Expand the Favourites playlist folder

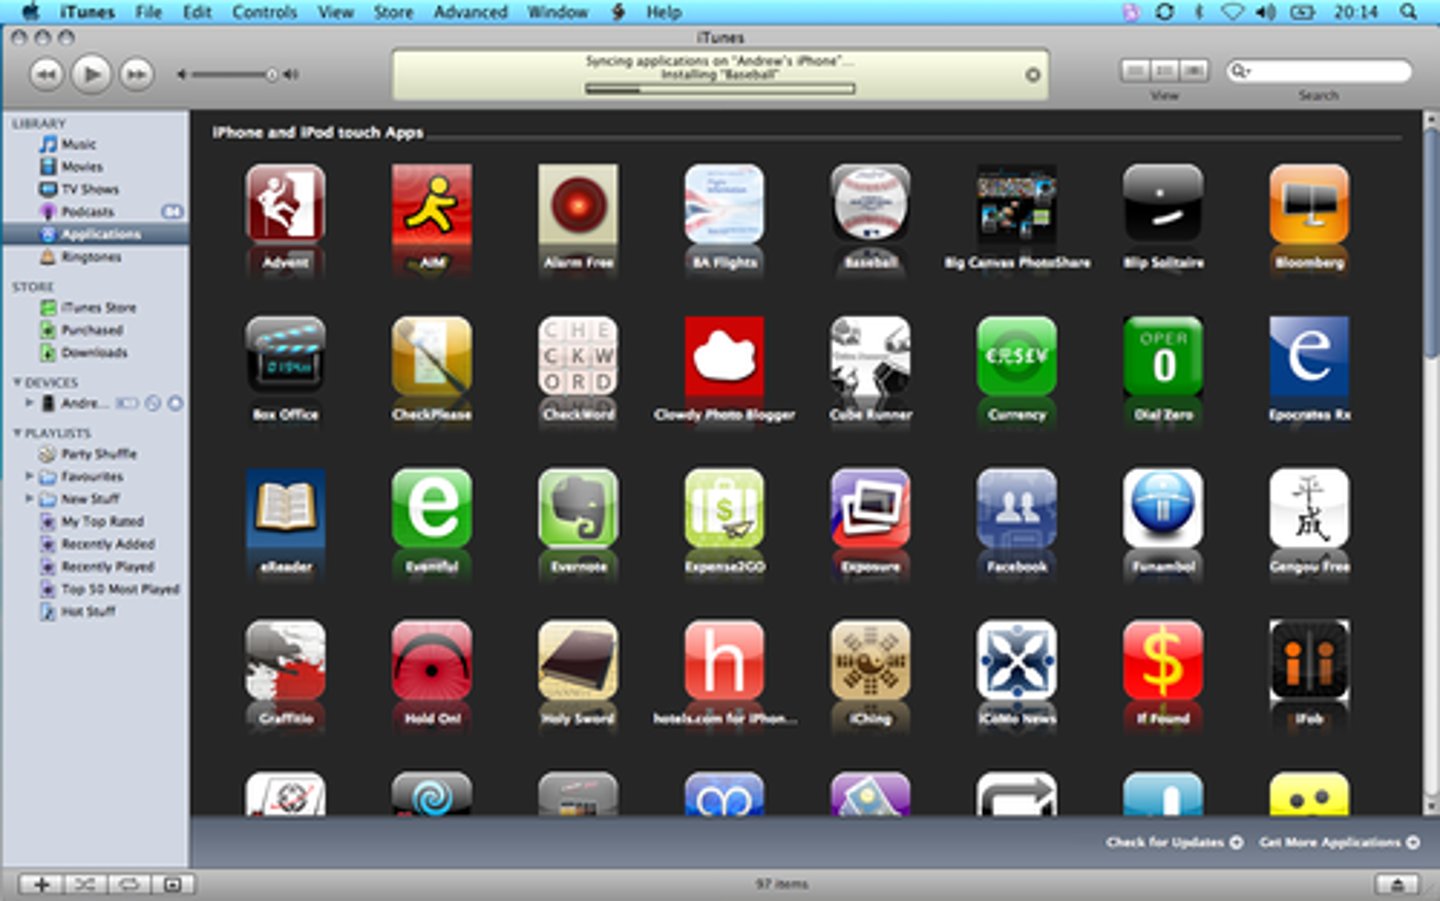point(29,476)
